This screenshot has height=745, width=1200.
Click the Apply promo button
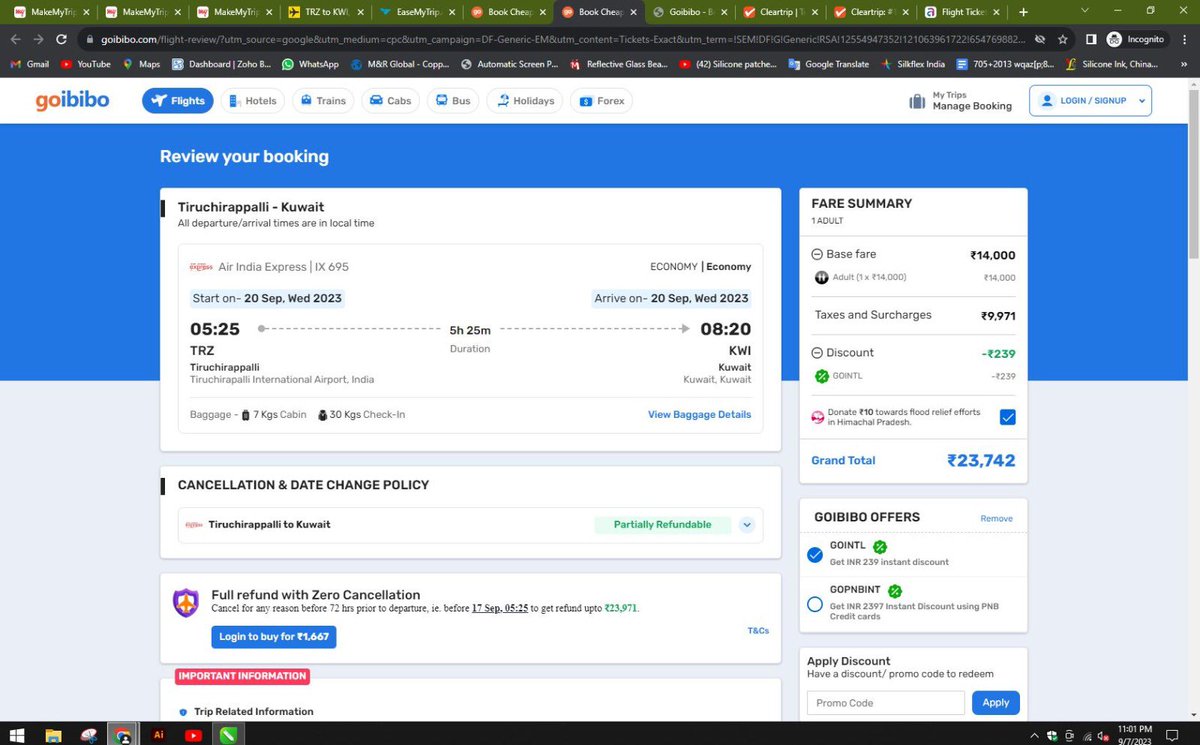tap(995, 703)
